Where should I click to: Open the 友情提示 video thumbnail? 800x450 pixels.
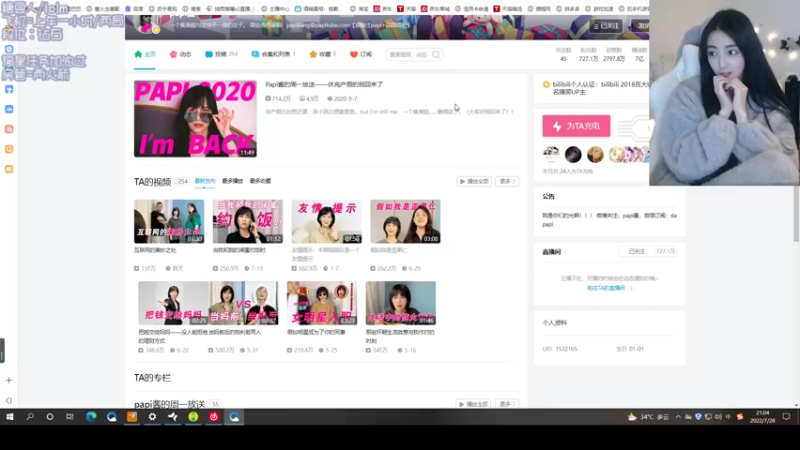(327, 221)
